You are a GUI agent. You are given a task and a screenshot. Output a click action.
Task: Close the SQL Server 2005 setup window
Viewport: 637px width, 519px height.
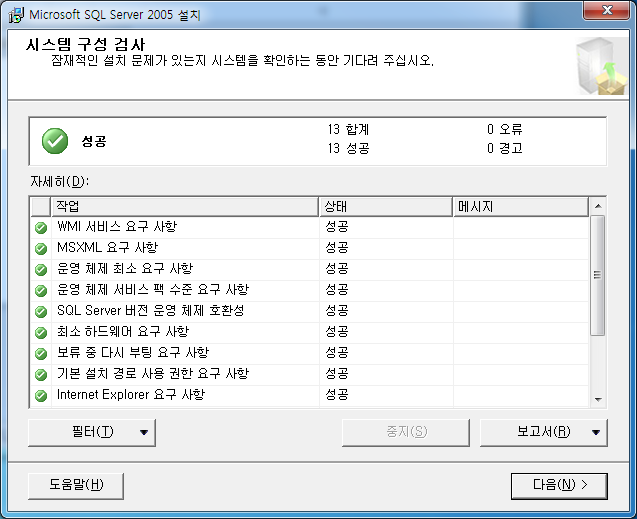click(x=607, y=10)
